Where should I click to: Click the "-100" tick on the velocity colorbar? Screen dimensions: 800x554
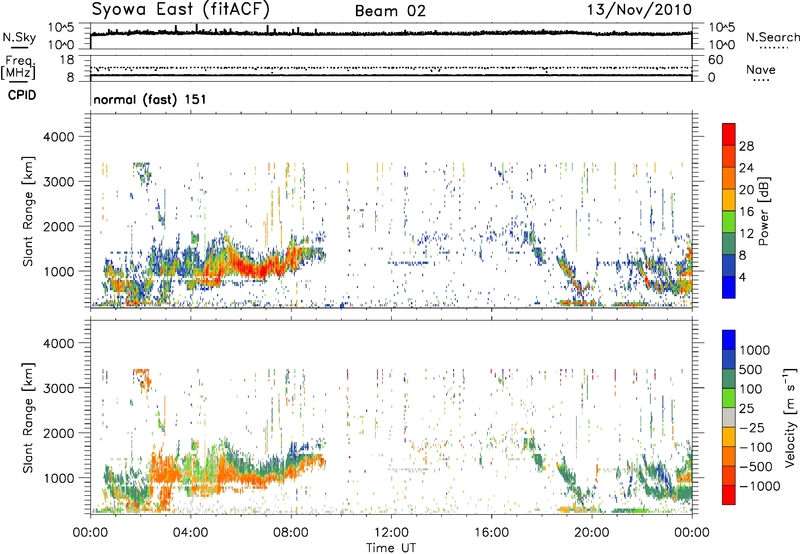pos(756,447)
